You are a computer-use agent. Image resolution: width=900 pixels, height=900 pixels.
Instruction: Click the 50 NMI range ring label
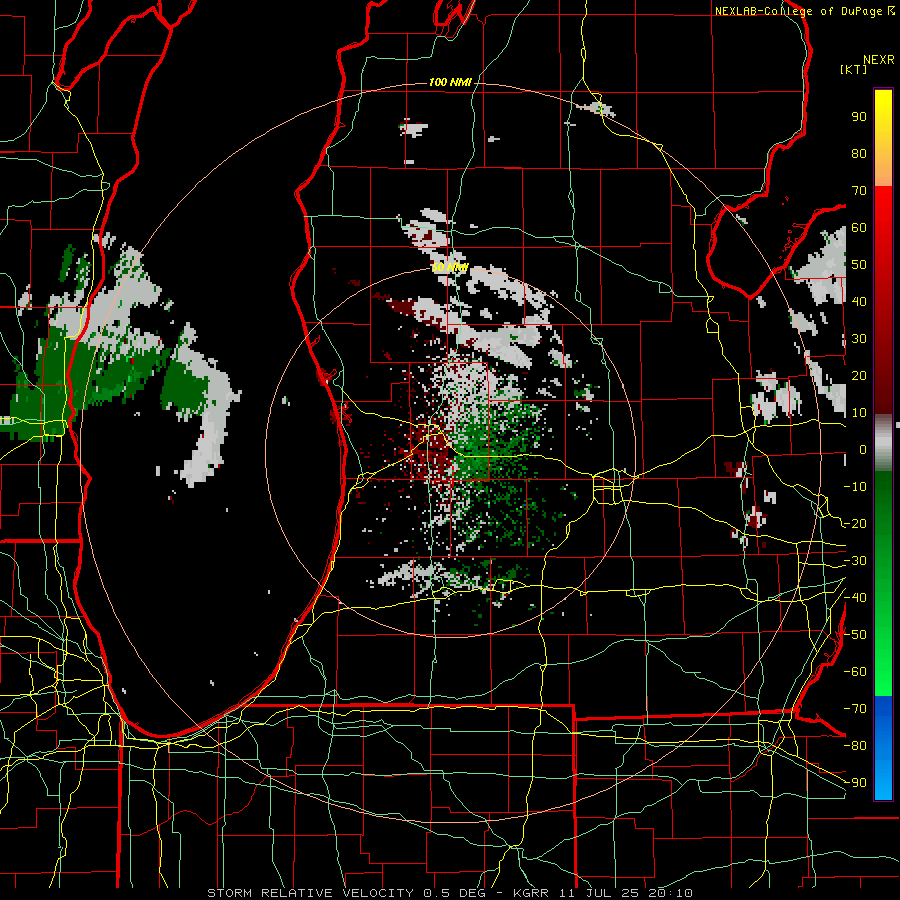coord(450,267)
